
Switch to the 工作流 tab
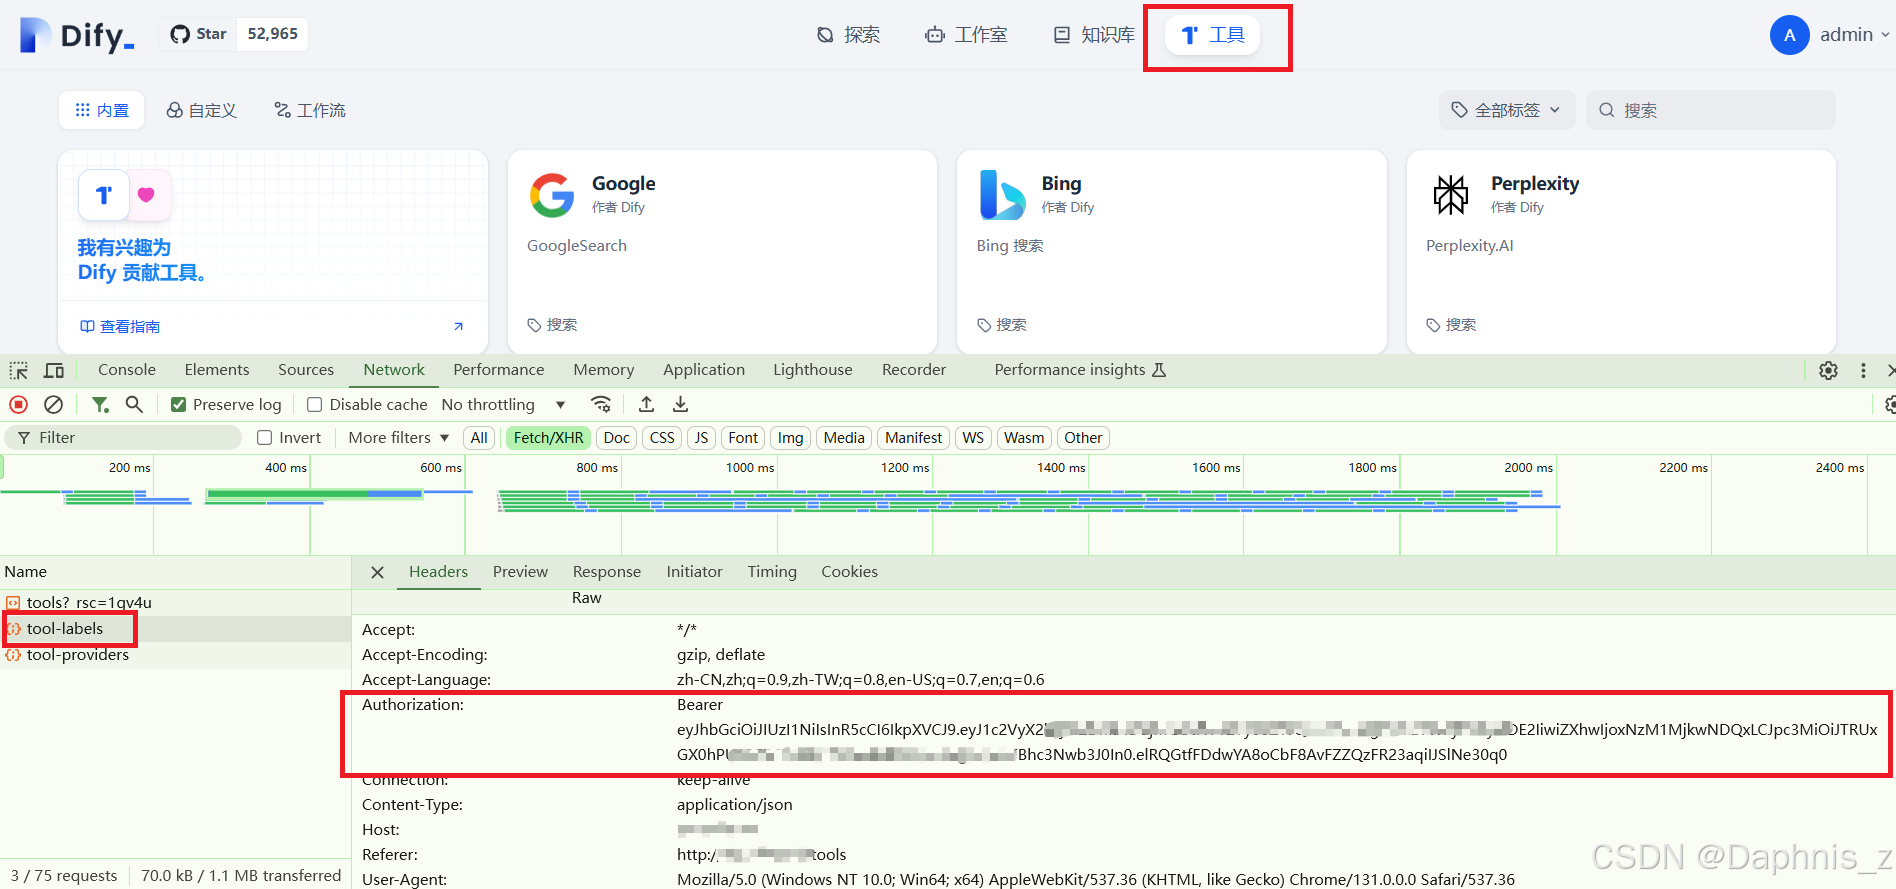[310, 110]
